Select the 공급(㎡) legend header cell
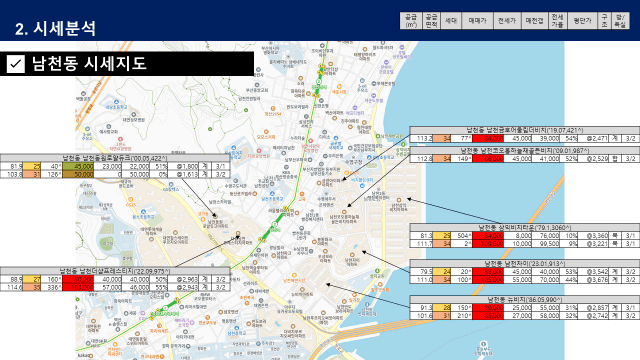640x360 pixels. [x=411, y=20]
